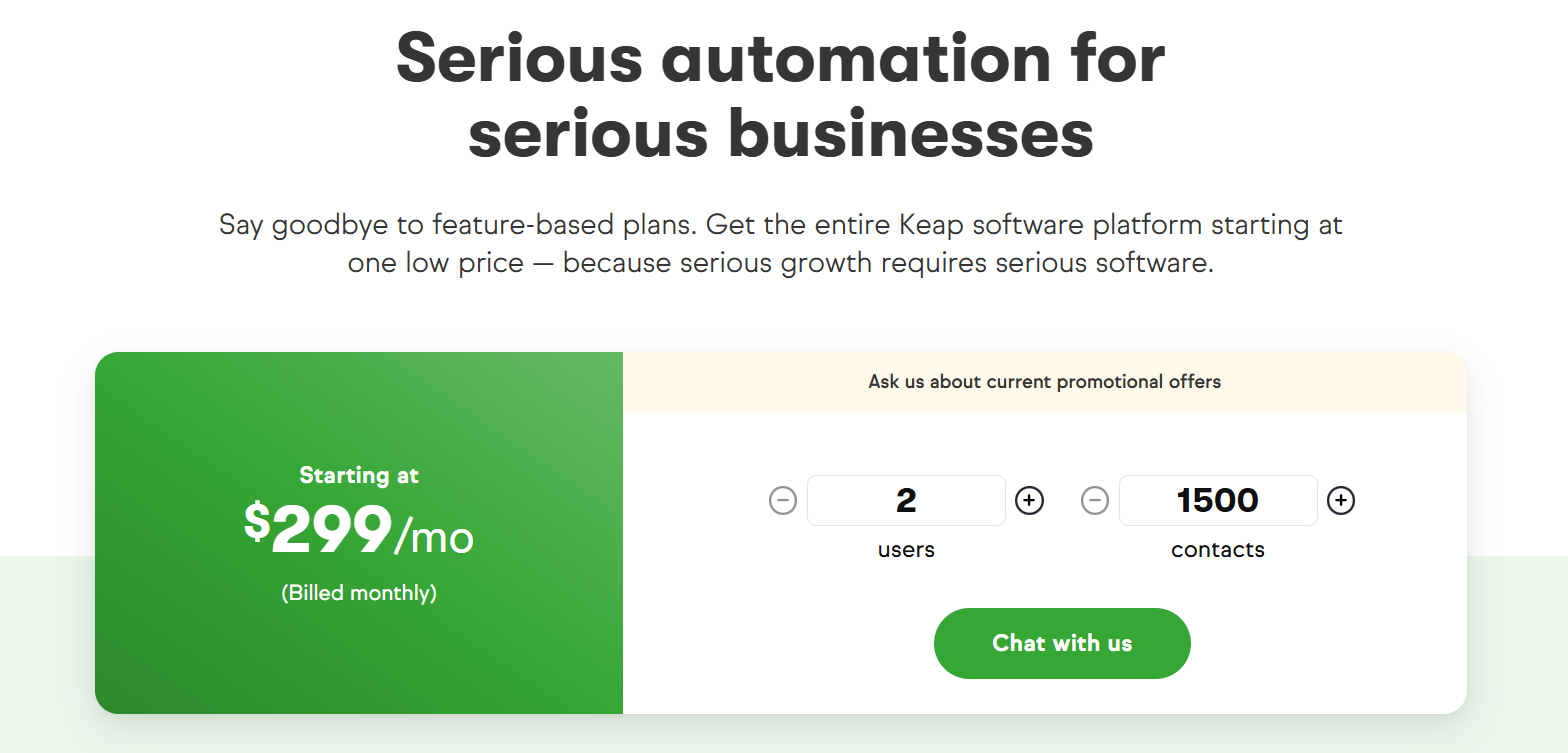Click the contacts label below the input
Image resolution: width=1568 pixels, height=753 pixels.
pyautogui.click(x=1218, y=549)
